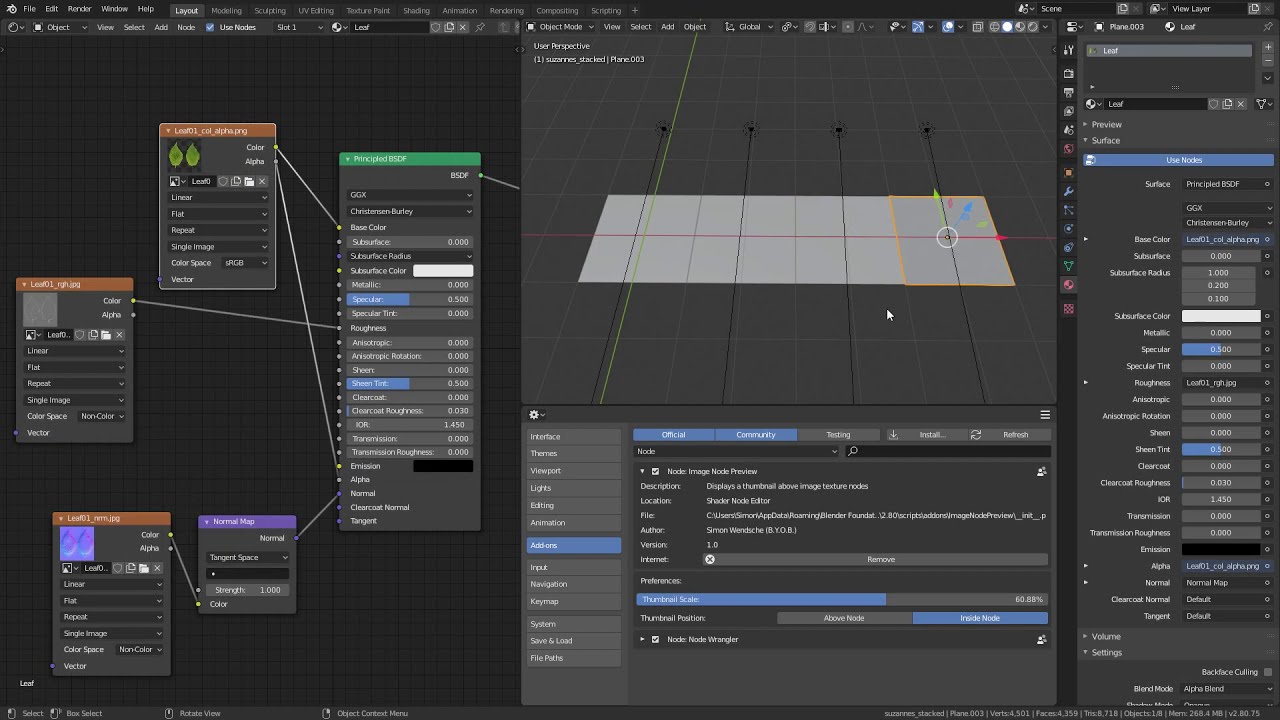This screenshot has width=1280, height=720.
Task: Open the Modifier properties wrench tab
Action: tap(1068, 191)
